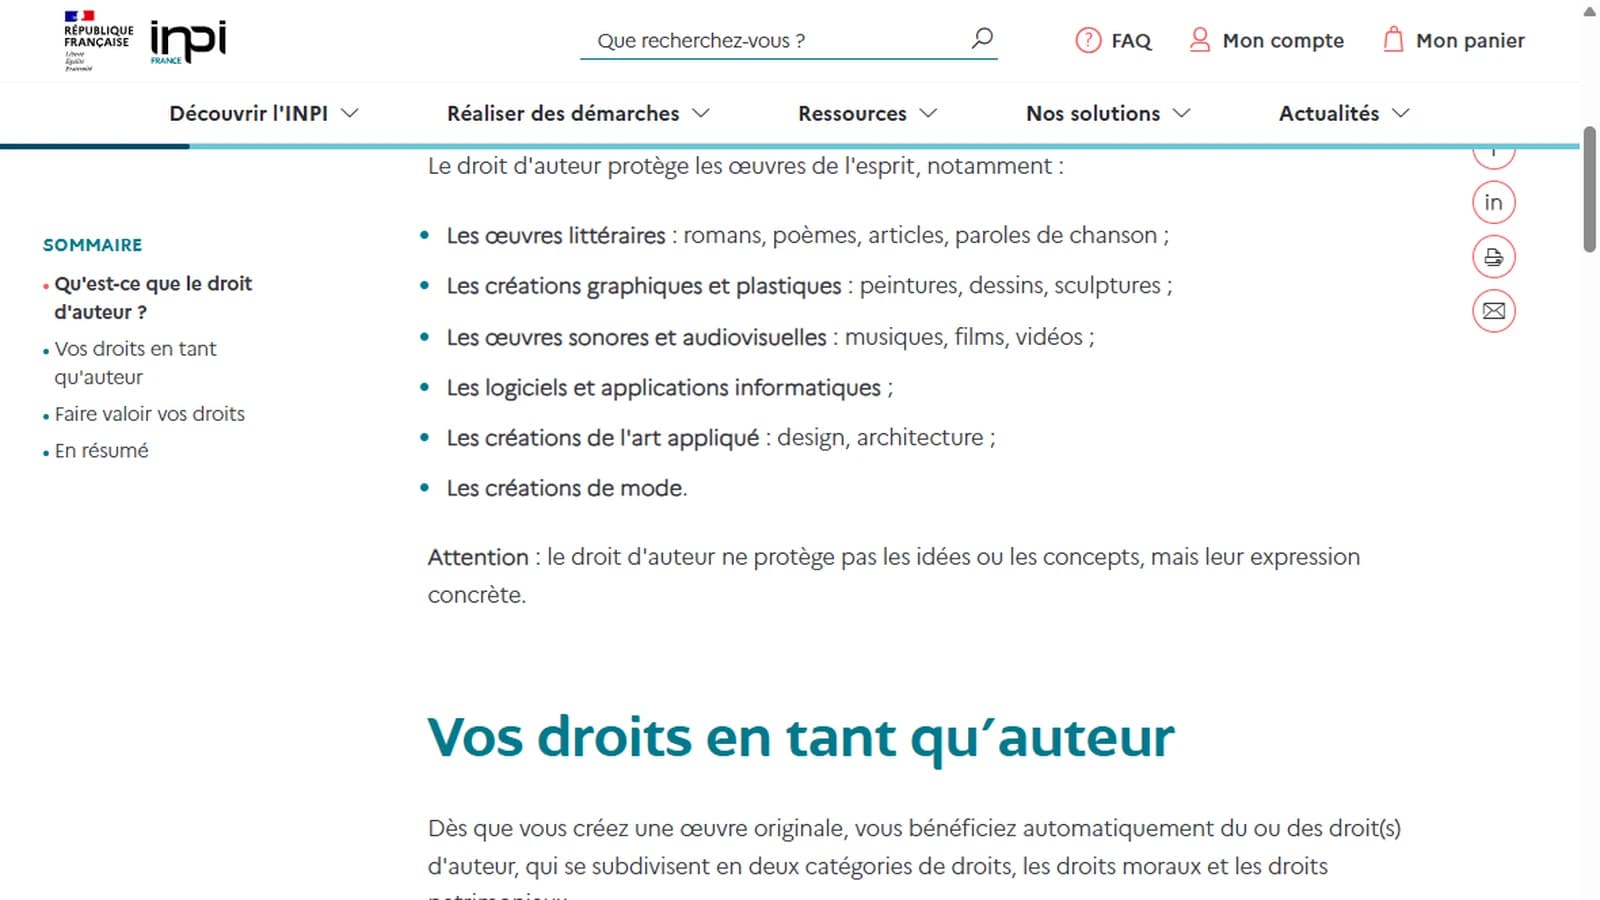Screen dimensions: 1600x900
Task: Print the page with the printer icon
Action: [x=1494, y=257]
